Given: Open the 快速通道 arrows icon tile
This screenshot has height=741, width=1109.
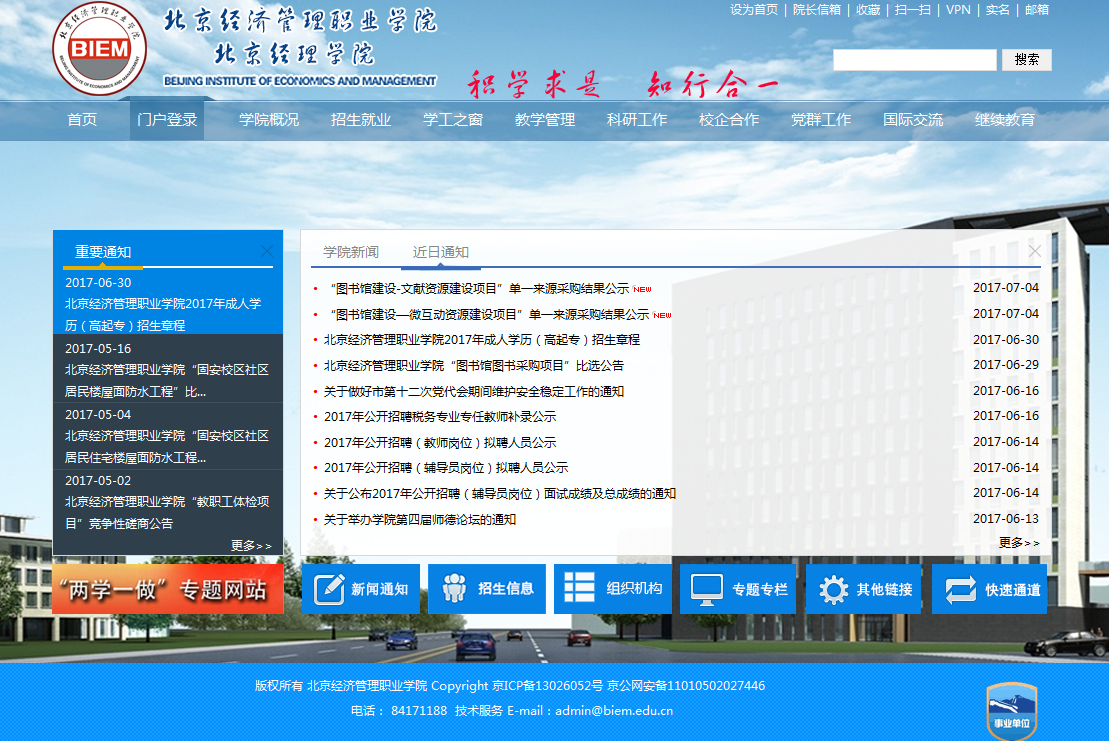Looking at the screenshot, I should tap(989, 589).
